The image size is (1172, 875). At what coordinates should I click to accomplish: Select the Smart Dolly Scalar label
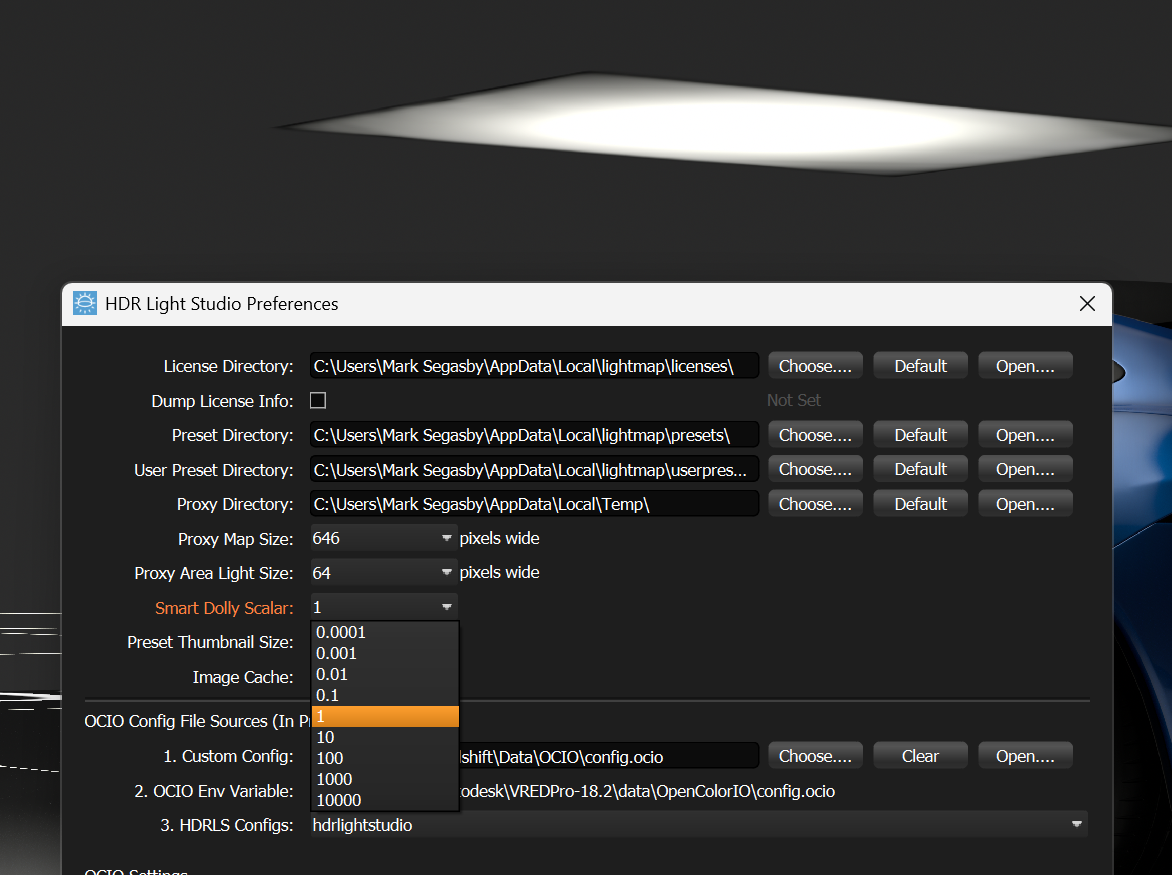click(224, 607)
